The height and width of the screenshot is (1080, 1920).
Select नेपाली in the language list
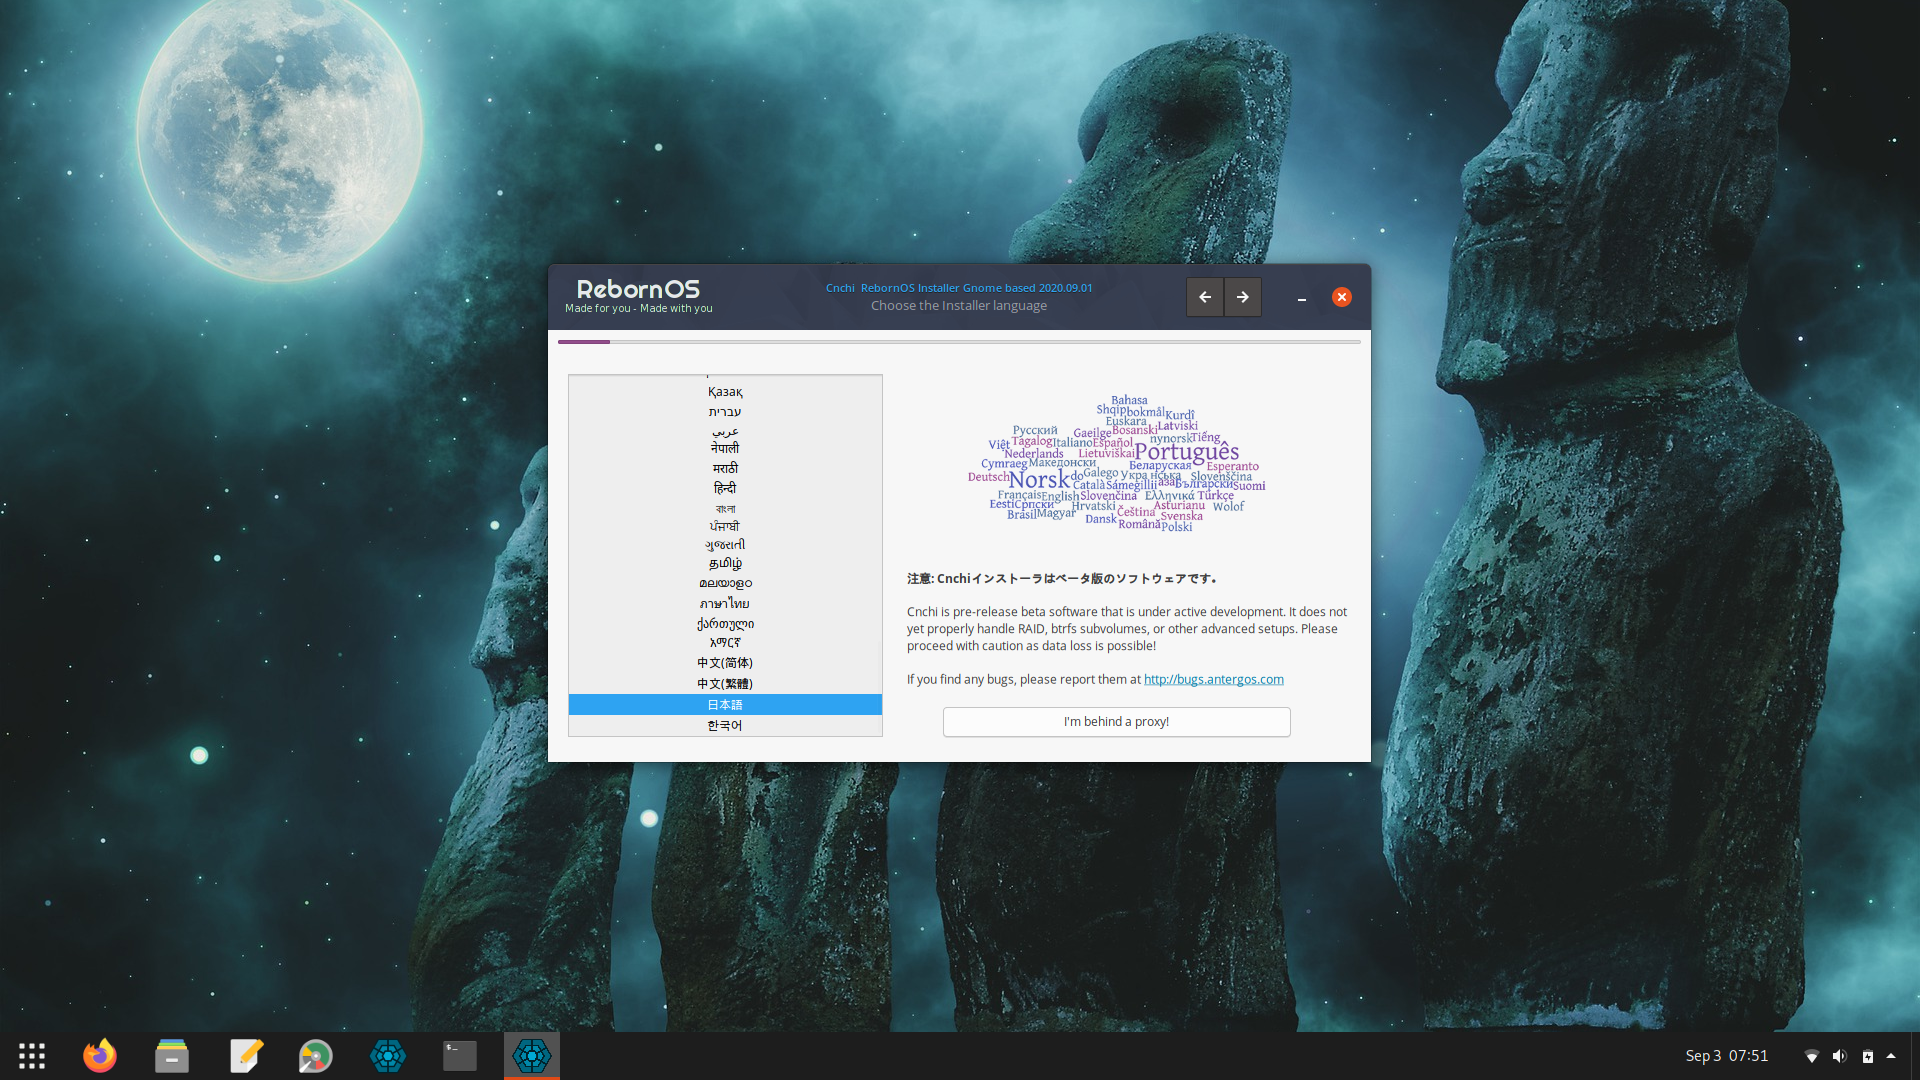725,449
